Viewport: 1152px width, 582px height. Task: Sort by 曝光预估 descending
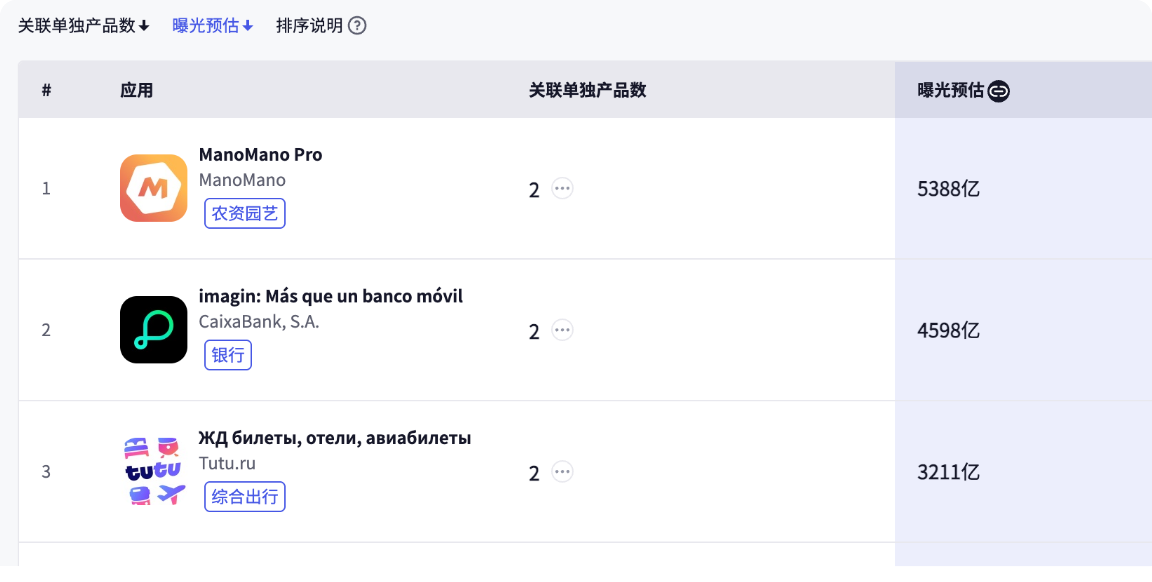(x=212, y=26)
